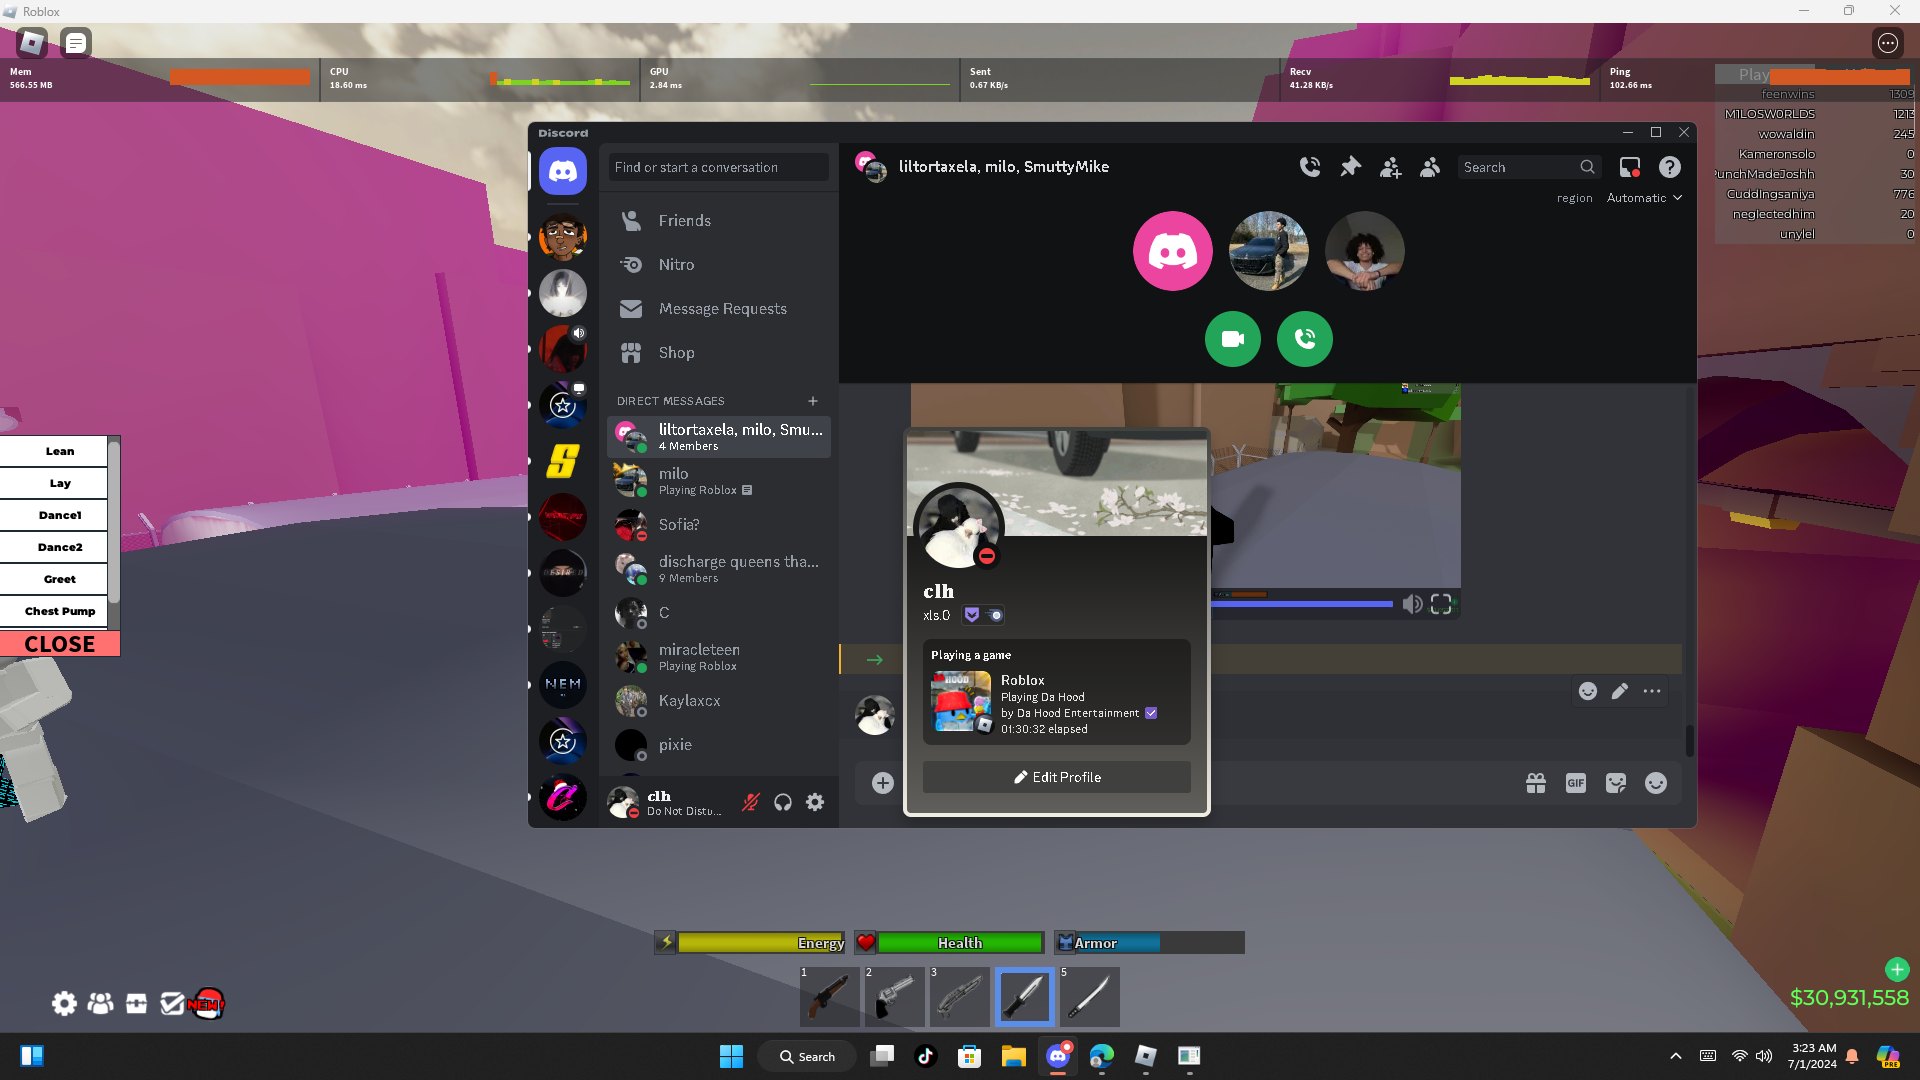Image resolution: width=1920 pixels, height=1080 pixels.
Task: Open in-game settings gear icon
Action: point(64,1003)
